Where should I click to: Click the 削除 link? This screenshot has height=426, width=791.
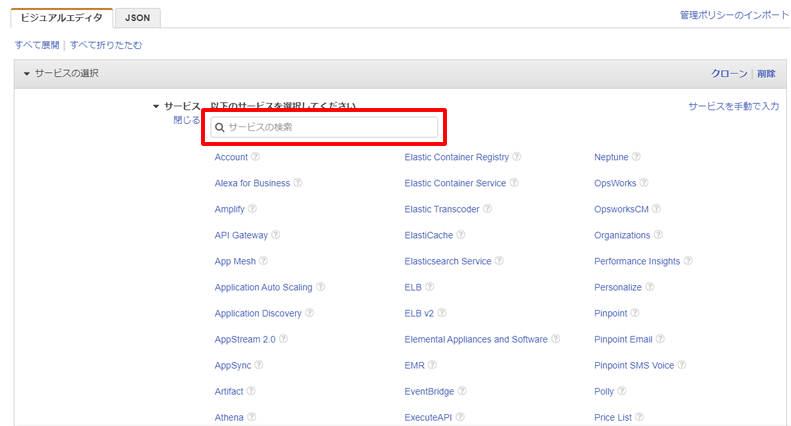pos(766,74)
